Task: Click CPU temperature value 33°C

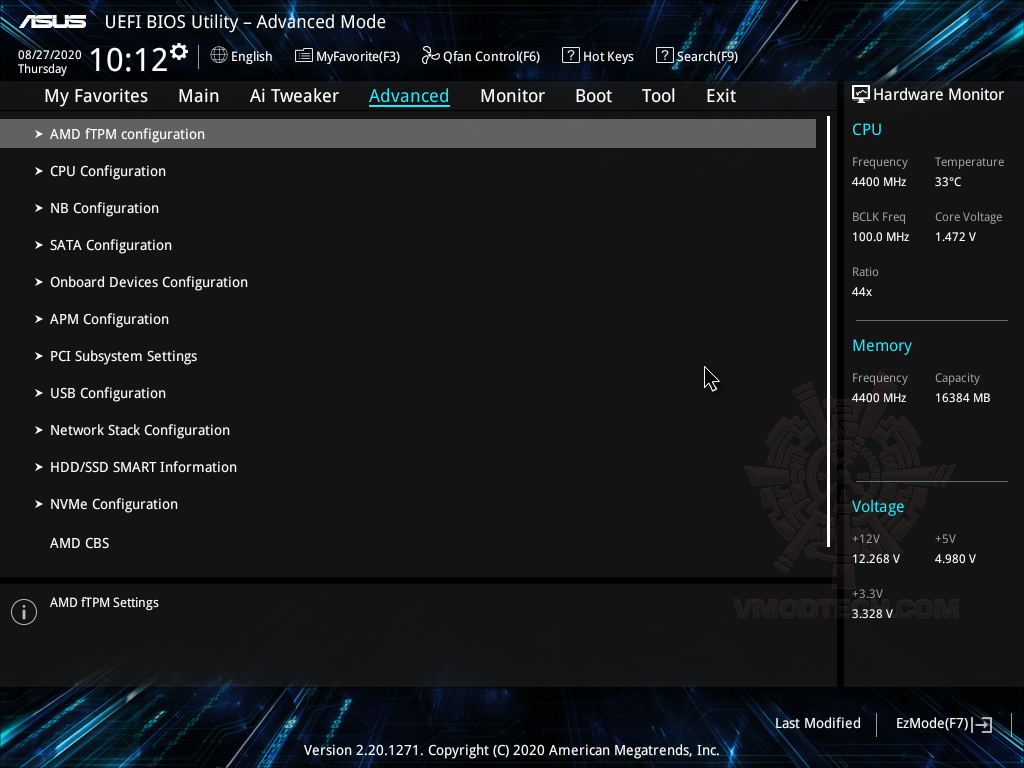Action: pos(948,182)
